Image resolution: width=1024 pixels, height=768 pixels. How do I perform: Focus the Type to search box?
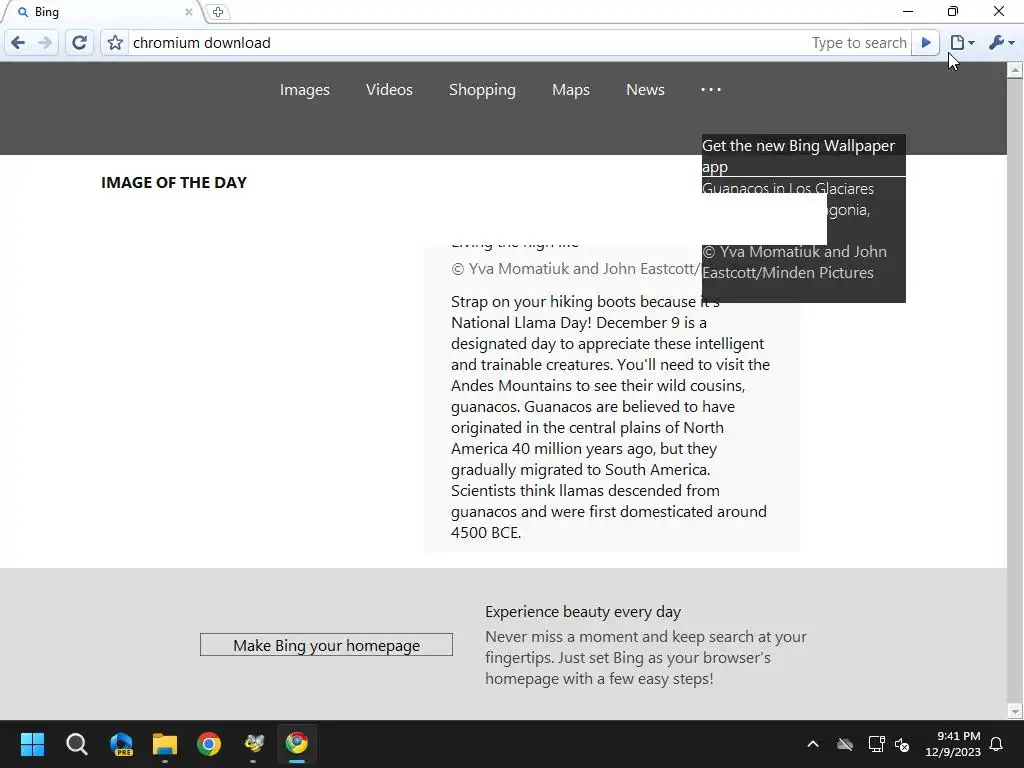(859, 43)
